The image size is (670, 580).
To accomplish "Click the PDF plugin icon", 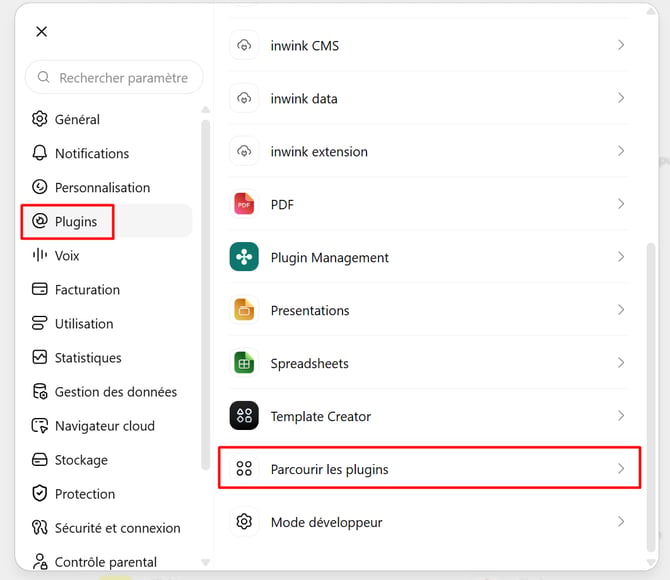I will click(x=244, y=204).
